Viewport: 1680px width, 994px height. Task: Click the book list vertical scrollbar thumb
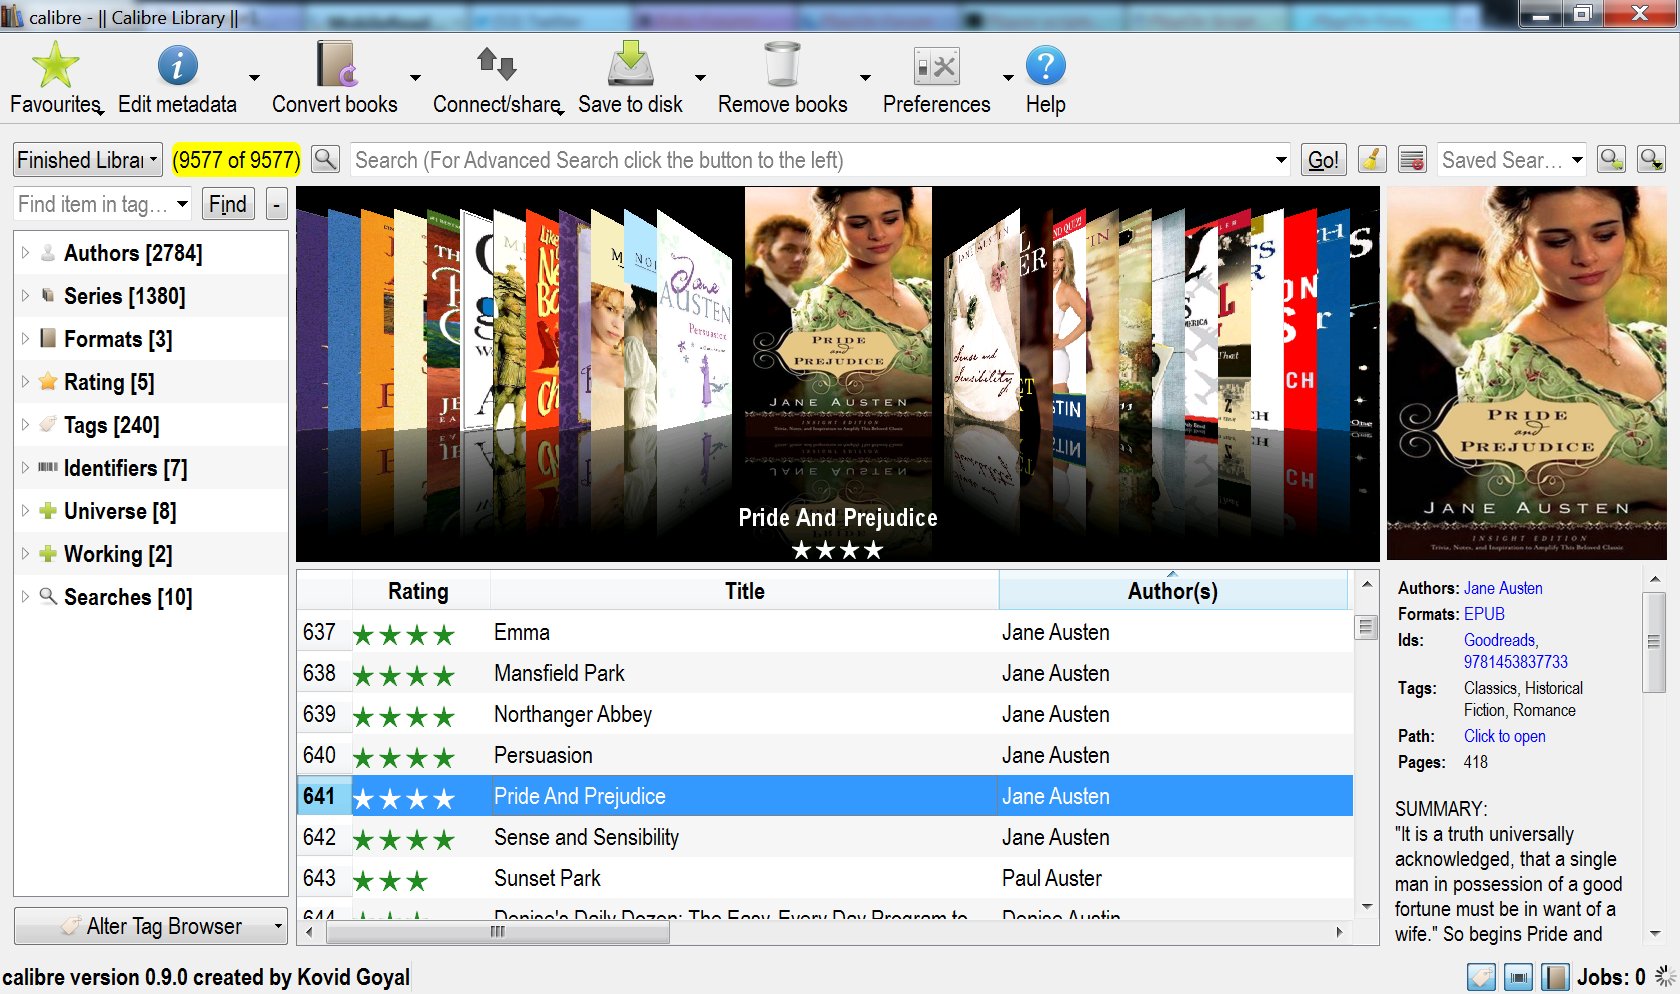tap(1366, 628)
